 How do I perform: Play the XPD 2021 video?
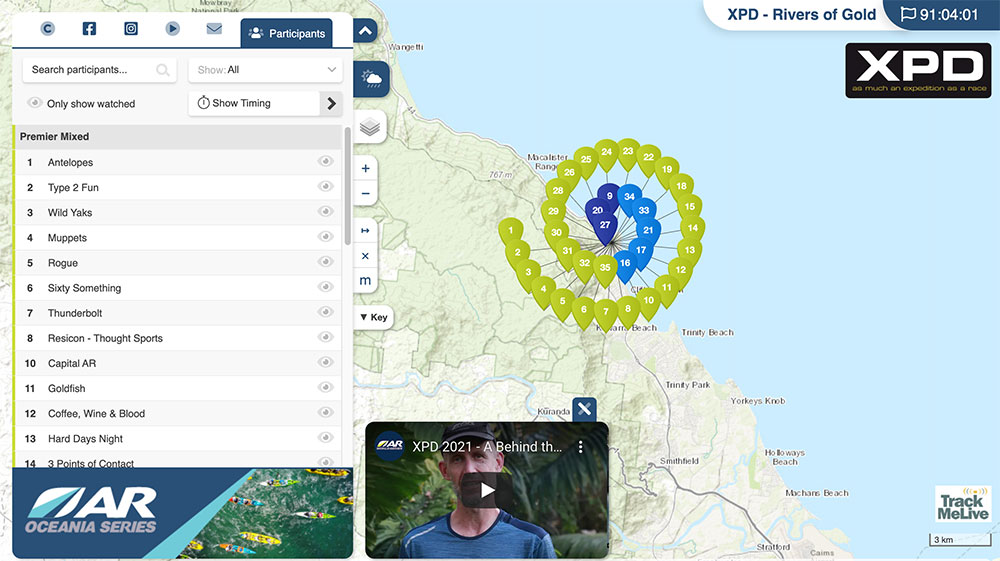487,490
